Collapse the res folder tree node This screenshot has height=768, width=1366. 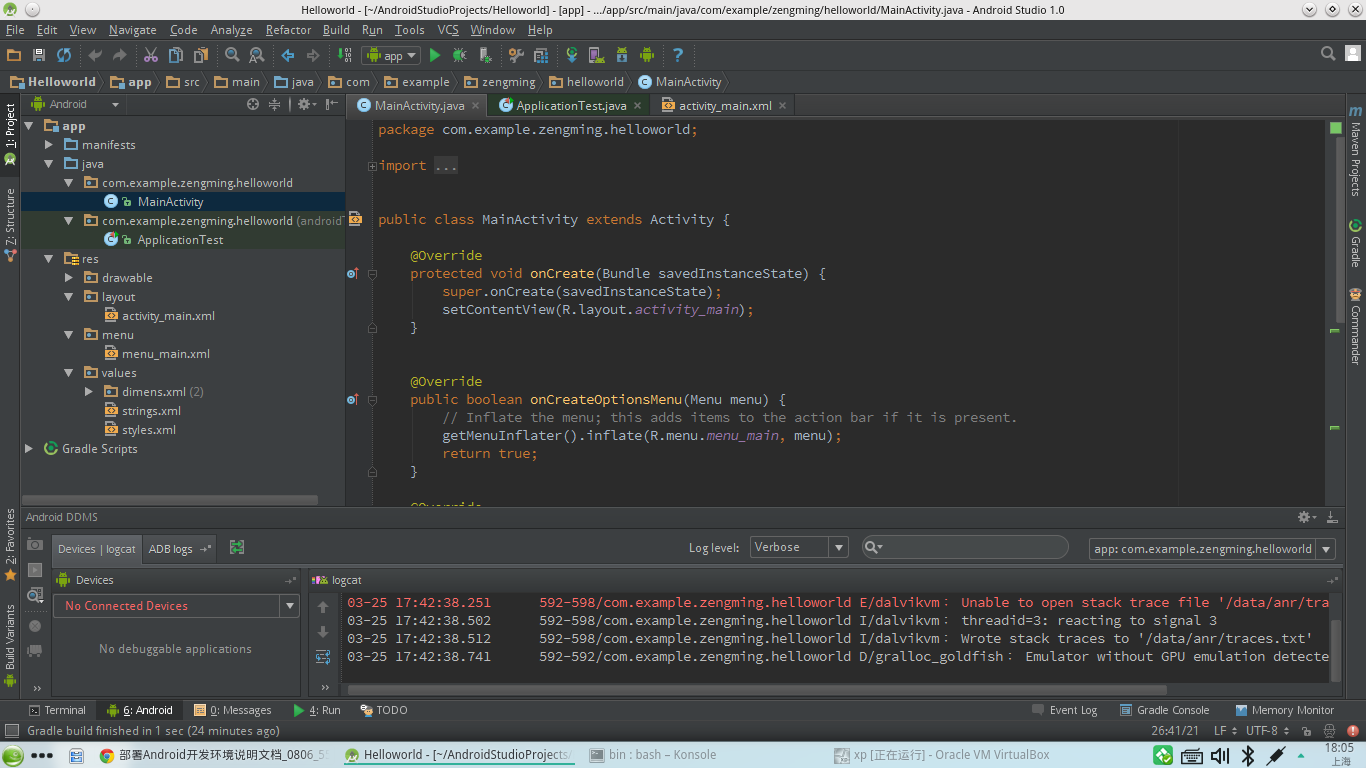coord(49,259)
